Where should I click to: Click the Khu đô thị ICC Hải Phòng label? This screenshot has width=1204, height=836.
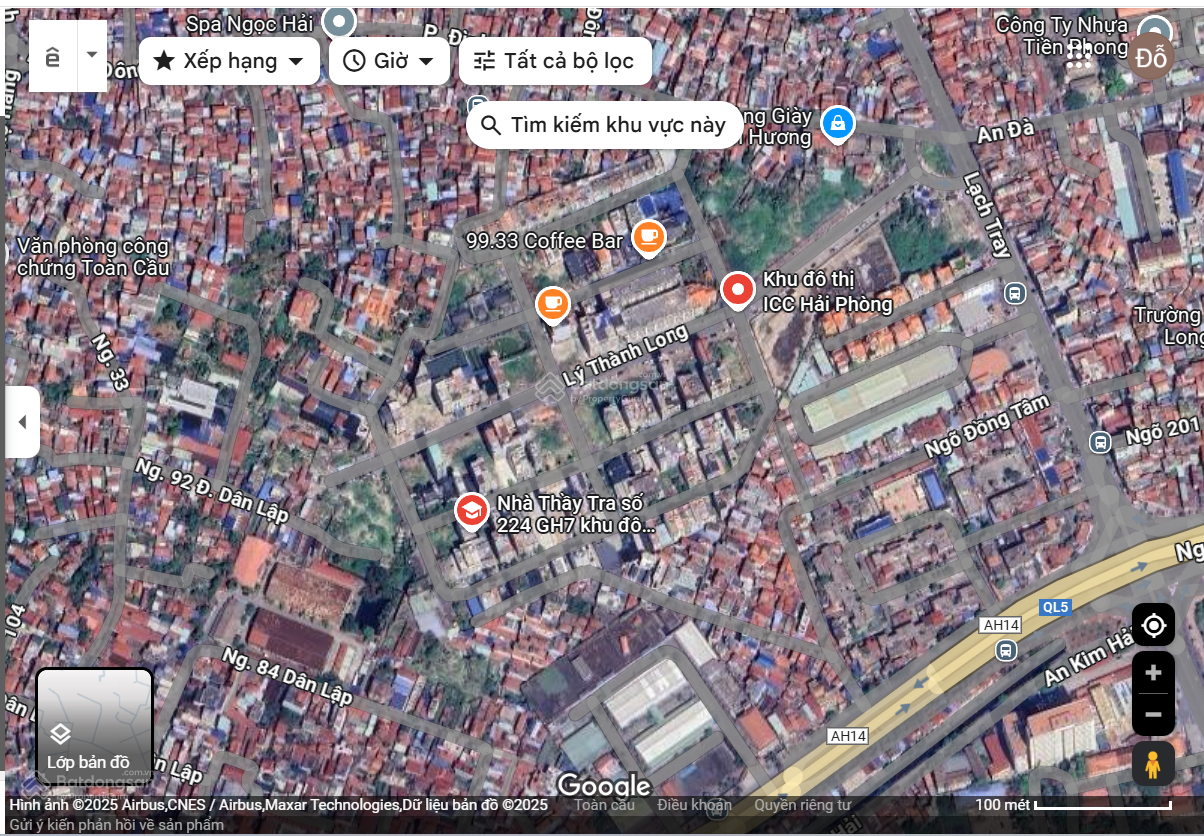(x=827, y=291)
